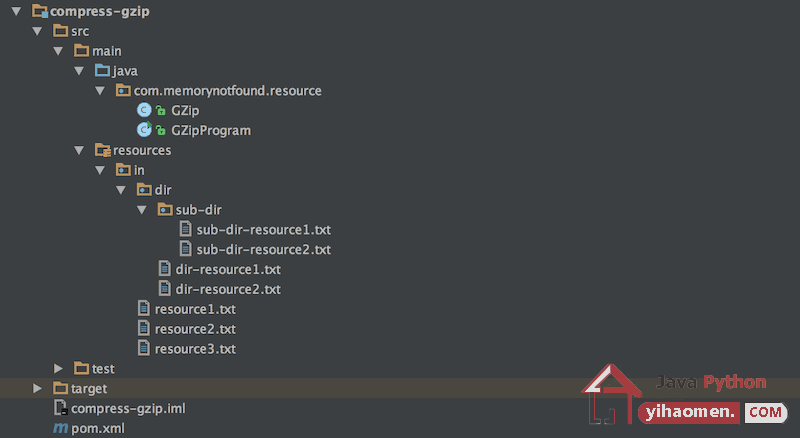Click the resources folder icon
The height and width of the screenshot is (438, 800).
pyautogui.click(x=103, y=150)
